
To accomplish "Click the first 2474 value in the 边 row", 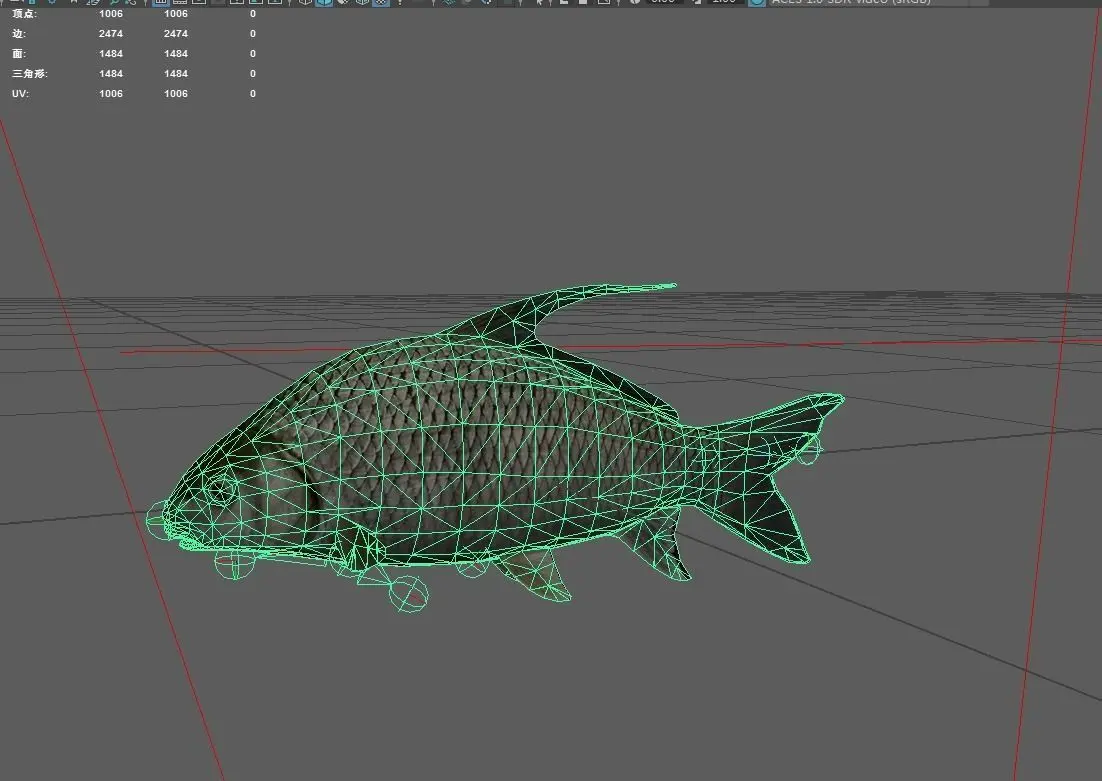I will pyautogui.click(x=111, y=34).
